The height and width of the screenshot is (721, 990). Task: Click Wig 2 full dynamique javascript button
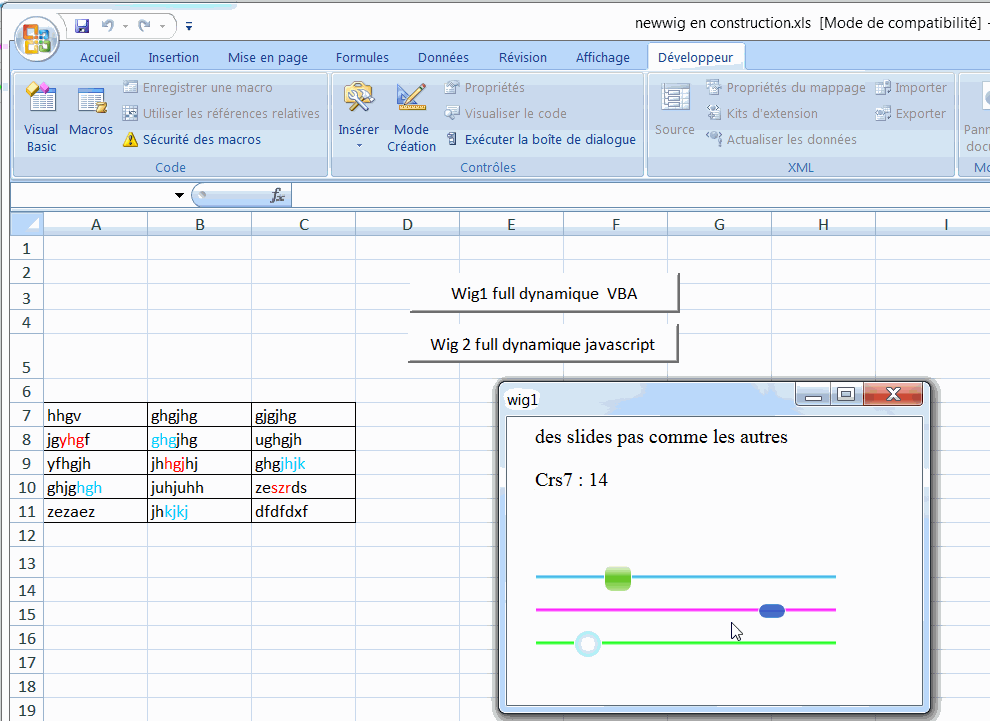(543, 344)
